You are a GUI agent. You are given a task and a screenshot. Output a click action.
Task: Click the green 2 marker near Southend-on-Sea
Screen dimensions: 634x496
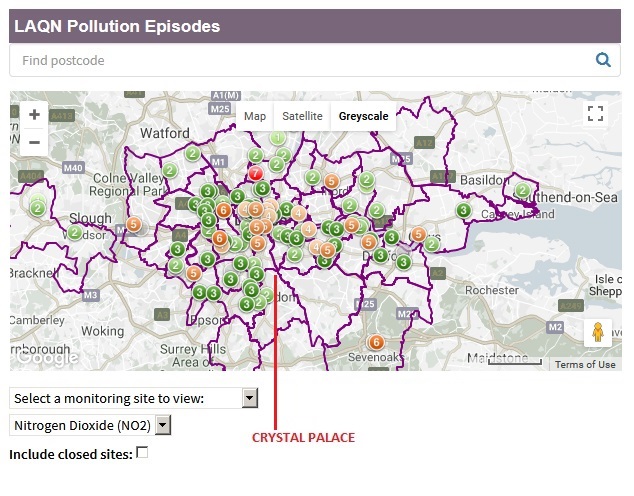(522, 191)
